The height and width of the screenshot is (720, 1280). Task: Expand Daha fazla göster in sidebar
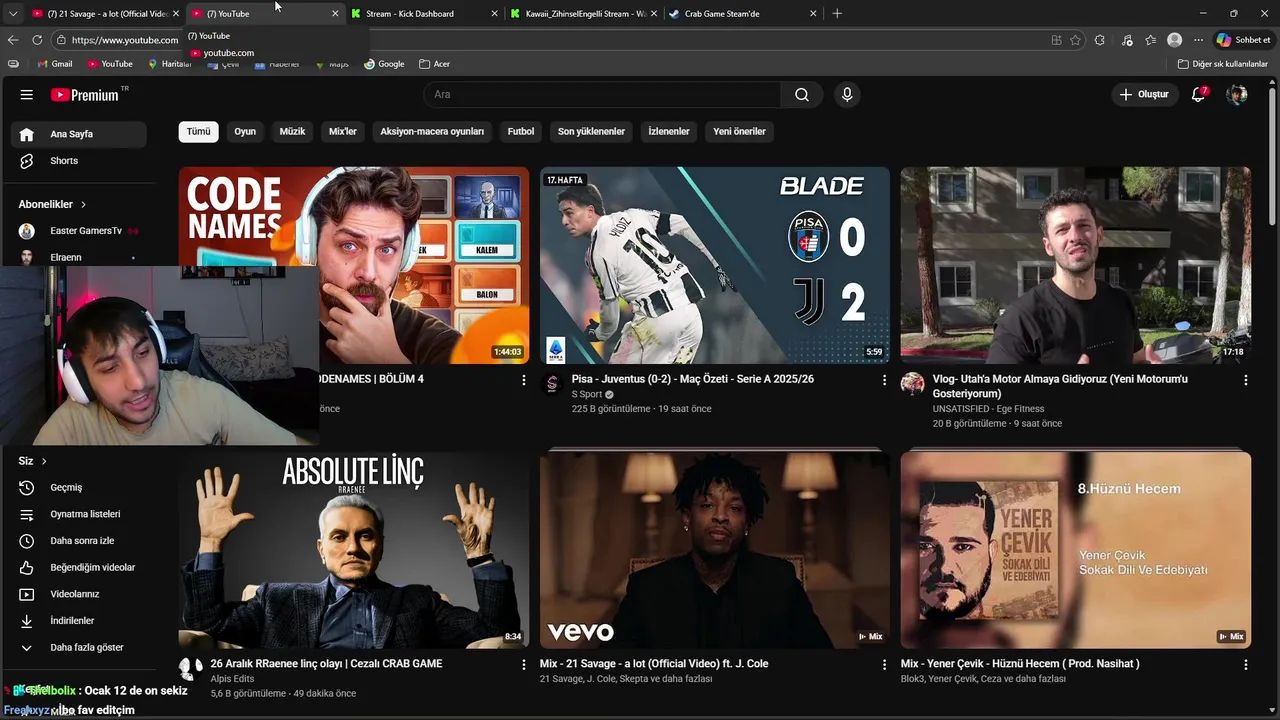click(78, 648)
